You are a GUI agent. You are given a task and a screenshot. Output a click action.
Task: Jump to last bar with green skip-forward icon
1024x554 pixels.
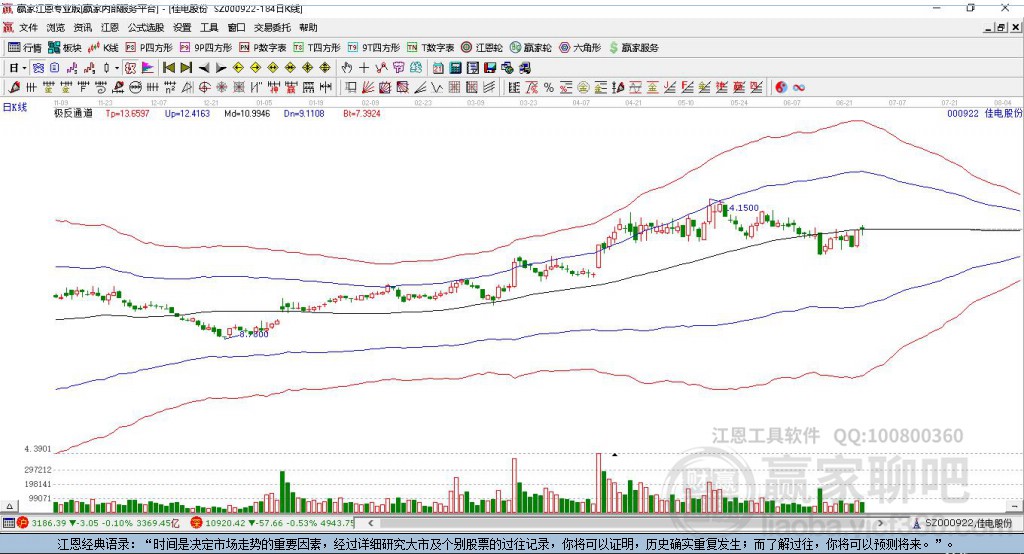point(186,68)
